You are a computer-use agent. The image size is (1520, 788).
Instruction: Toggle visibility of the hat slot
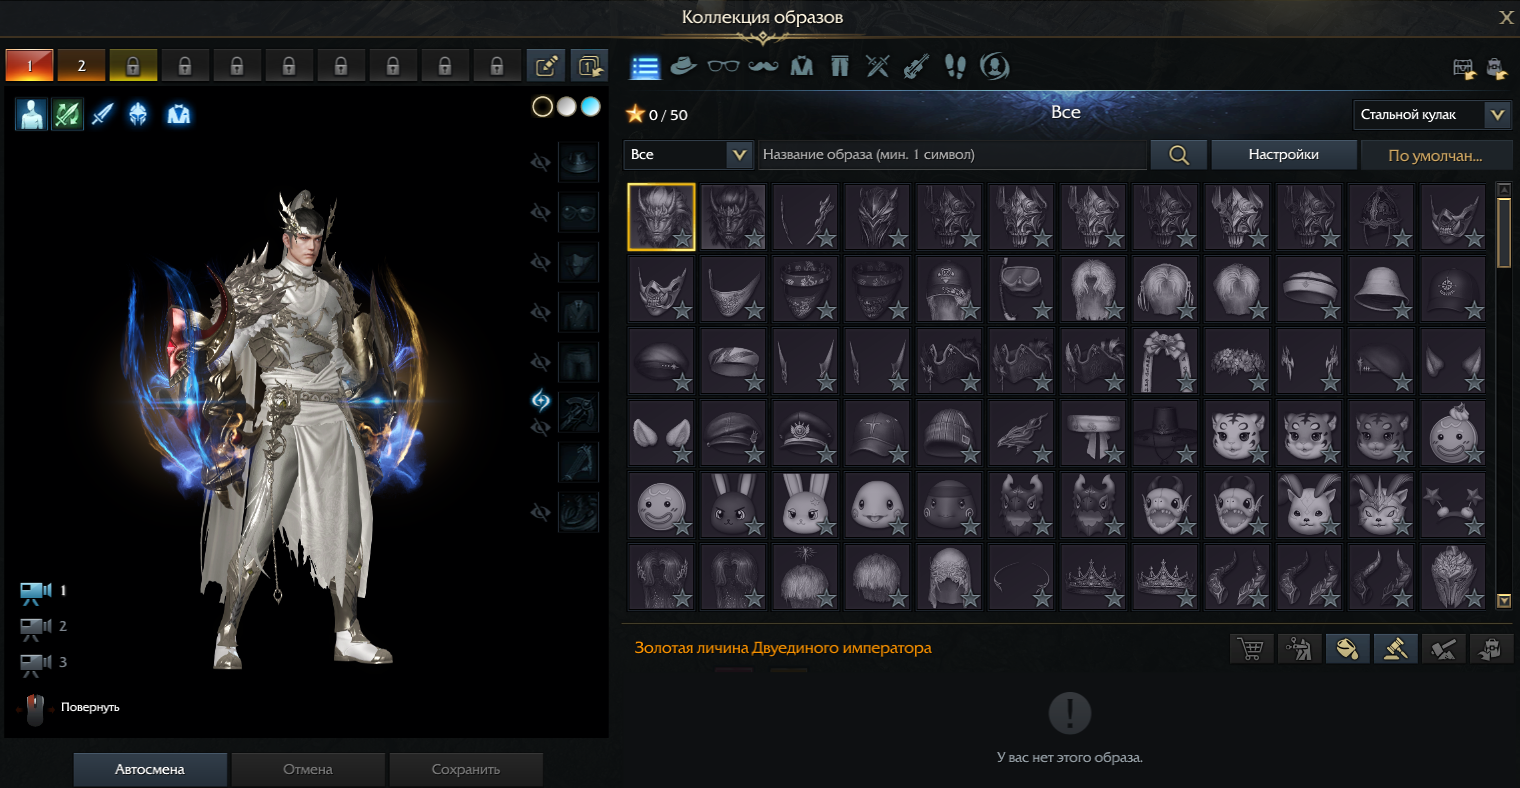[x=541, y=162]
